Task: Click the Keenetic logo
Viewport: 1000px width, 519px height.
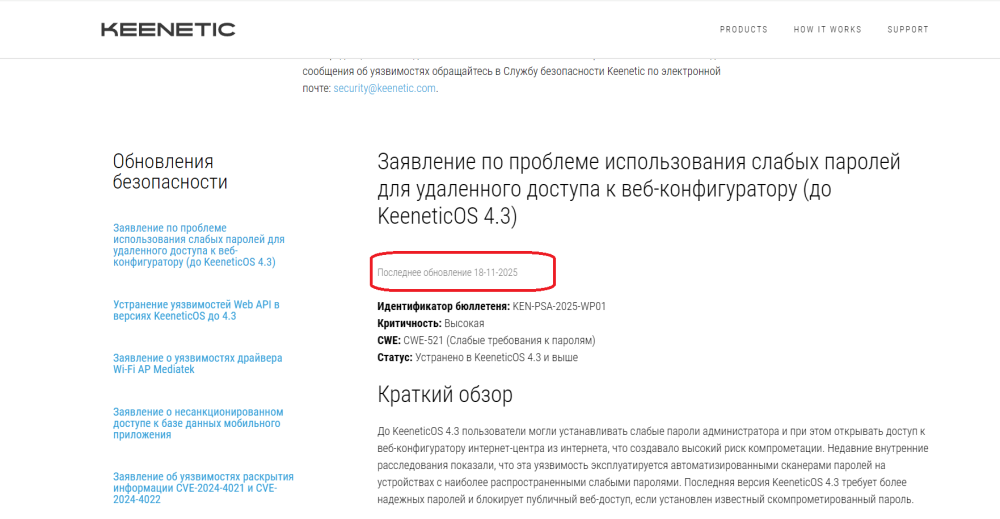Action: (168, 29)
